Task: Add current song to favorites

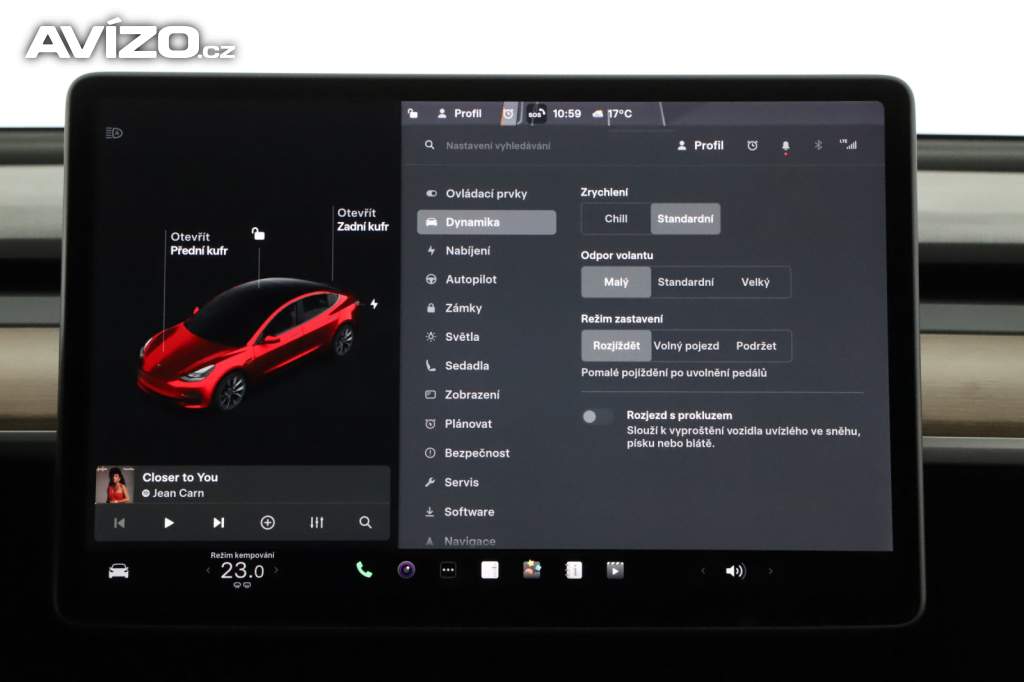Action: click(267, 522)
